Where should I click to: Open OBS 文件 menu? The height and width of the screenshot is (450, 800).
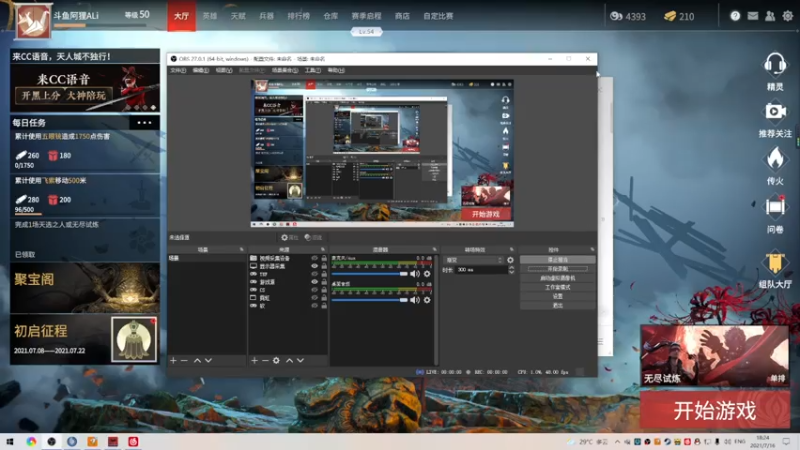(x=178, y=70)
